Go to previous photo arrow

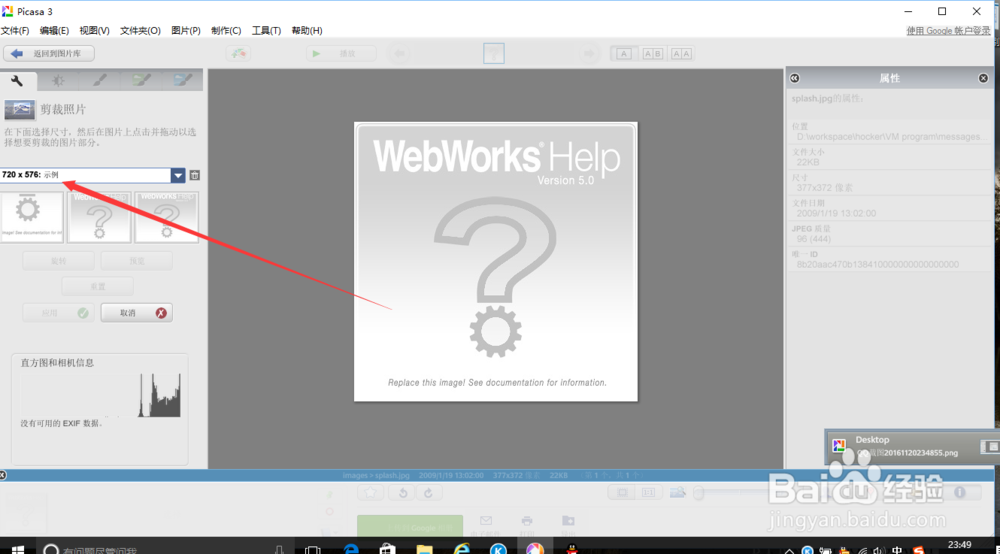click(400, 54)
